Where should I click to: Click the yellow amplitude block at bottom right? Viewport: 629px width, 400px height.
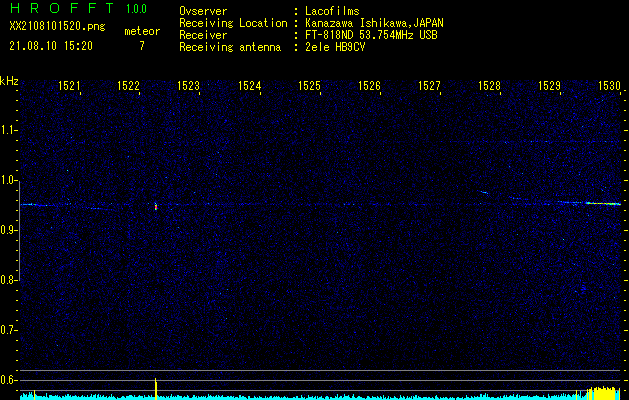[603, 393]
